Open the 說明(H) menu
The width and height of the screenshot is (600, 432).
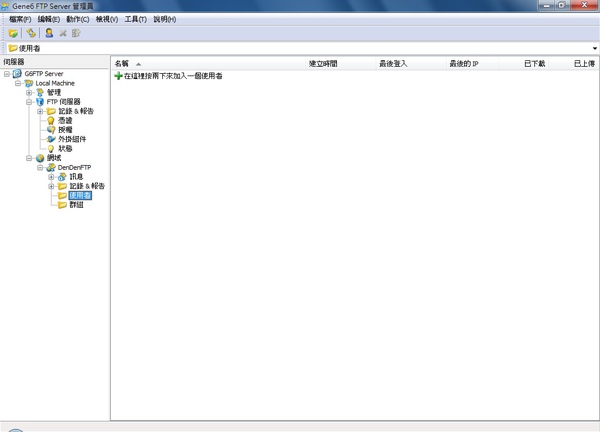coord(165,19)
